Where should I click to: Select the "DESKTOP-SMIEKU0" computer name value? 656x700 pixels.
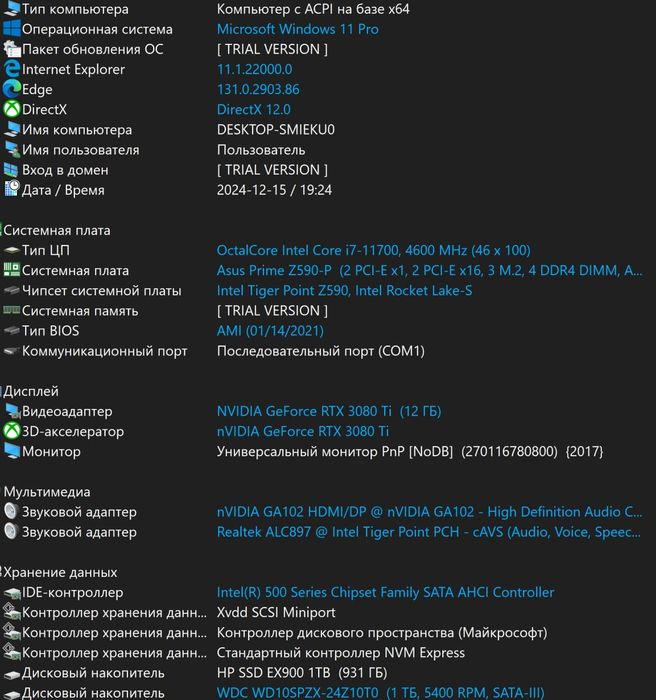[x=275, y=130]
